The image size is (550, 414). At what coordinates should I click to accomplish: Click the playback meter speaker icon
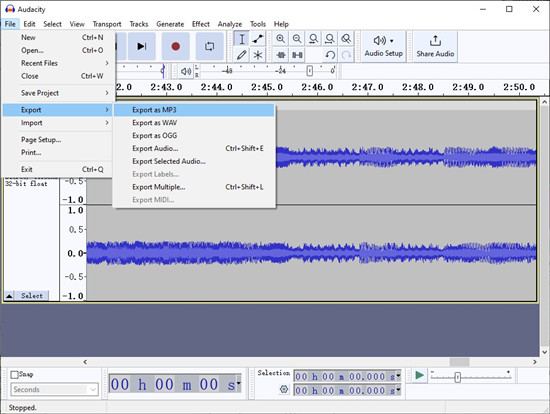[186, 71]
